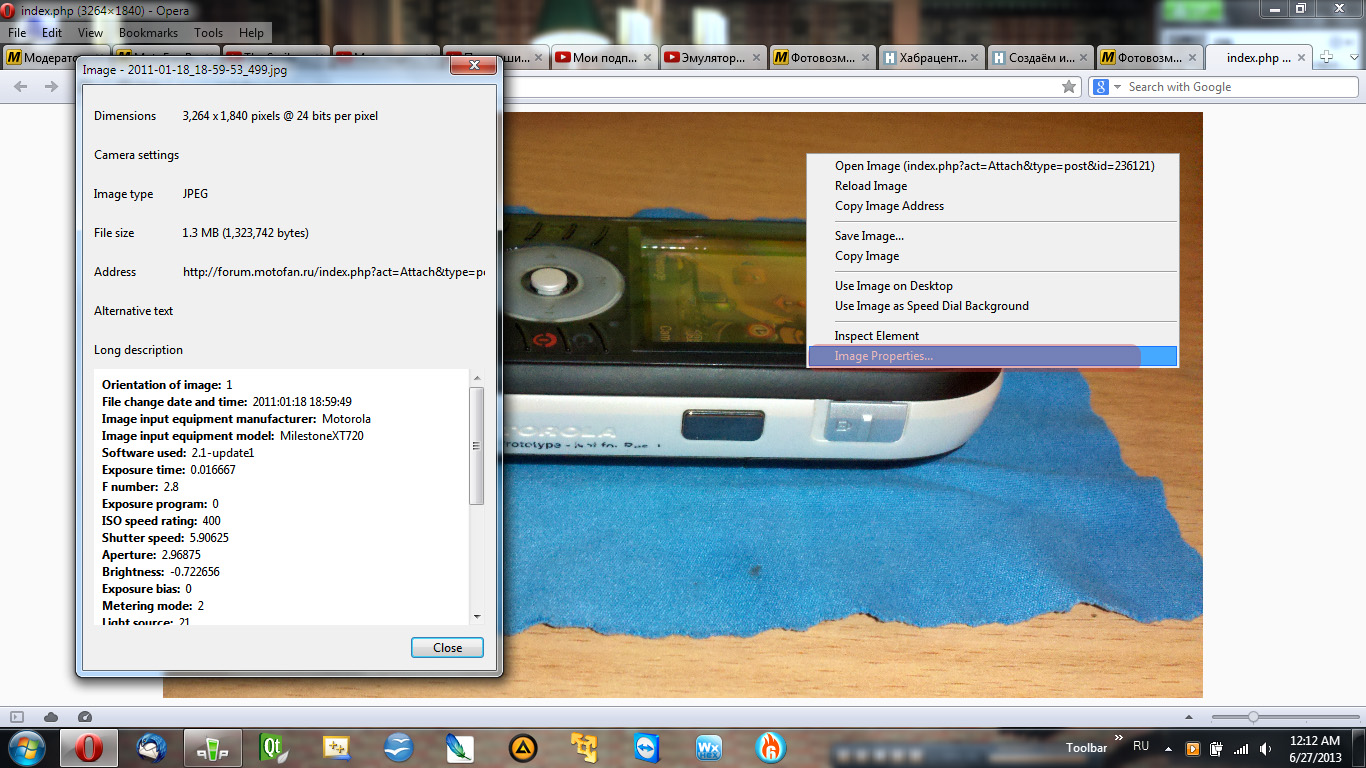This screenshot has width=1366, height=768.
Task: Switch to the 'Хабрацент...' tab
Action: point(932,58)
